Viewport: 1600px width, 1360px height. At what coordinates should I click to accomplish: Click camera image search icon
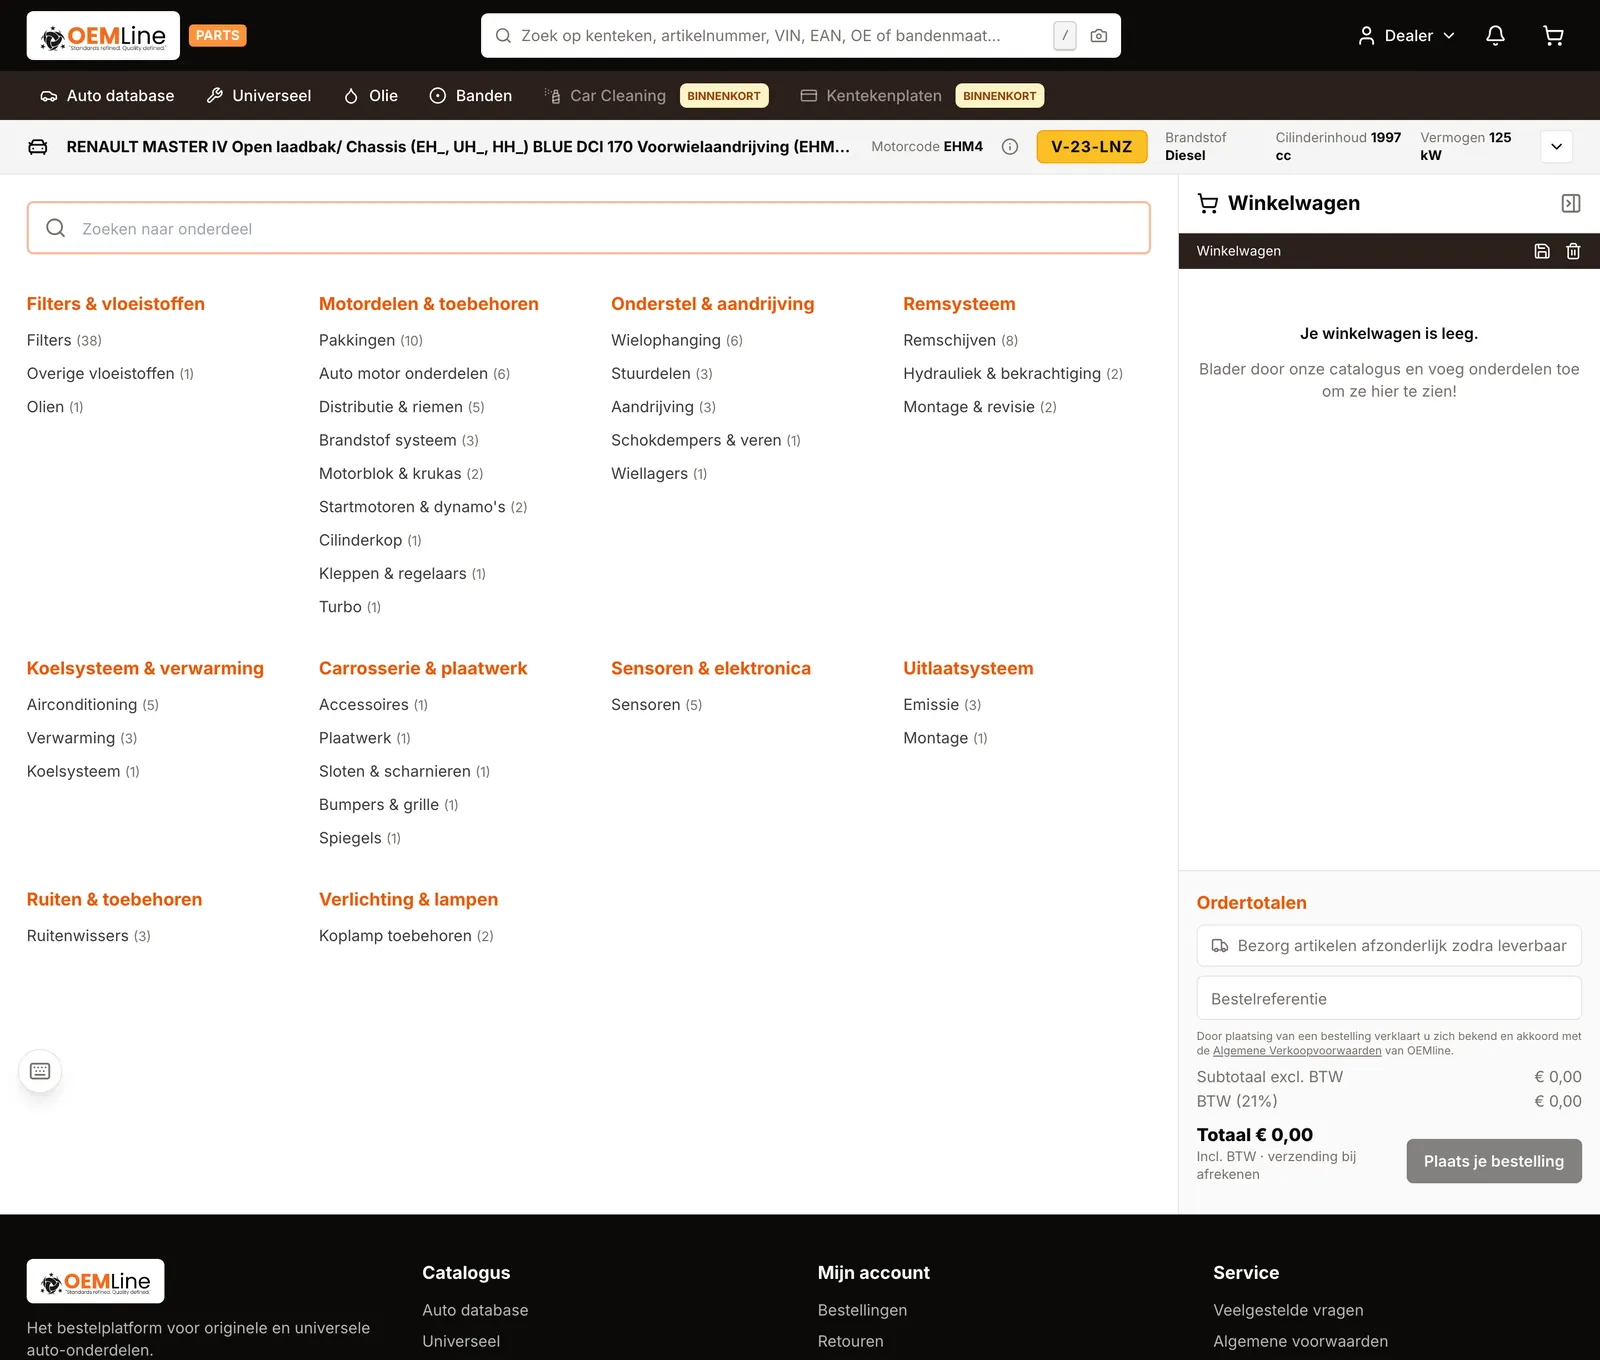pyautogui.click(x=1098, y=36)
